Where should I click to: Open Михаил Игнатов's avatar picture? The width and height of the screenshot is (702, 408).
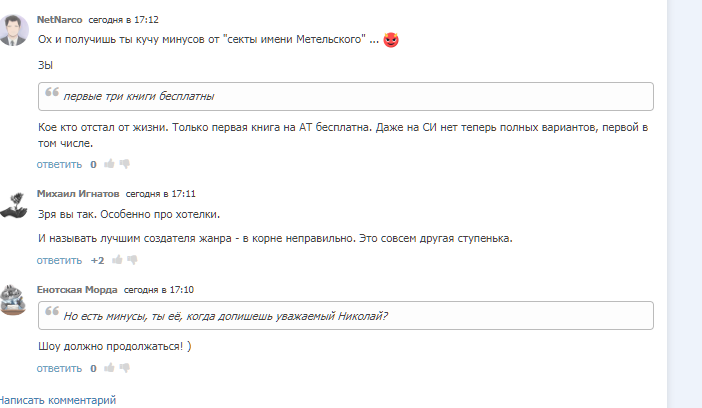(x=12, y=204)
